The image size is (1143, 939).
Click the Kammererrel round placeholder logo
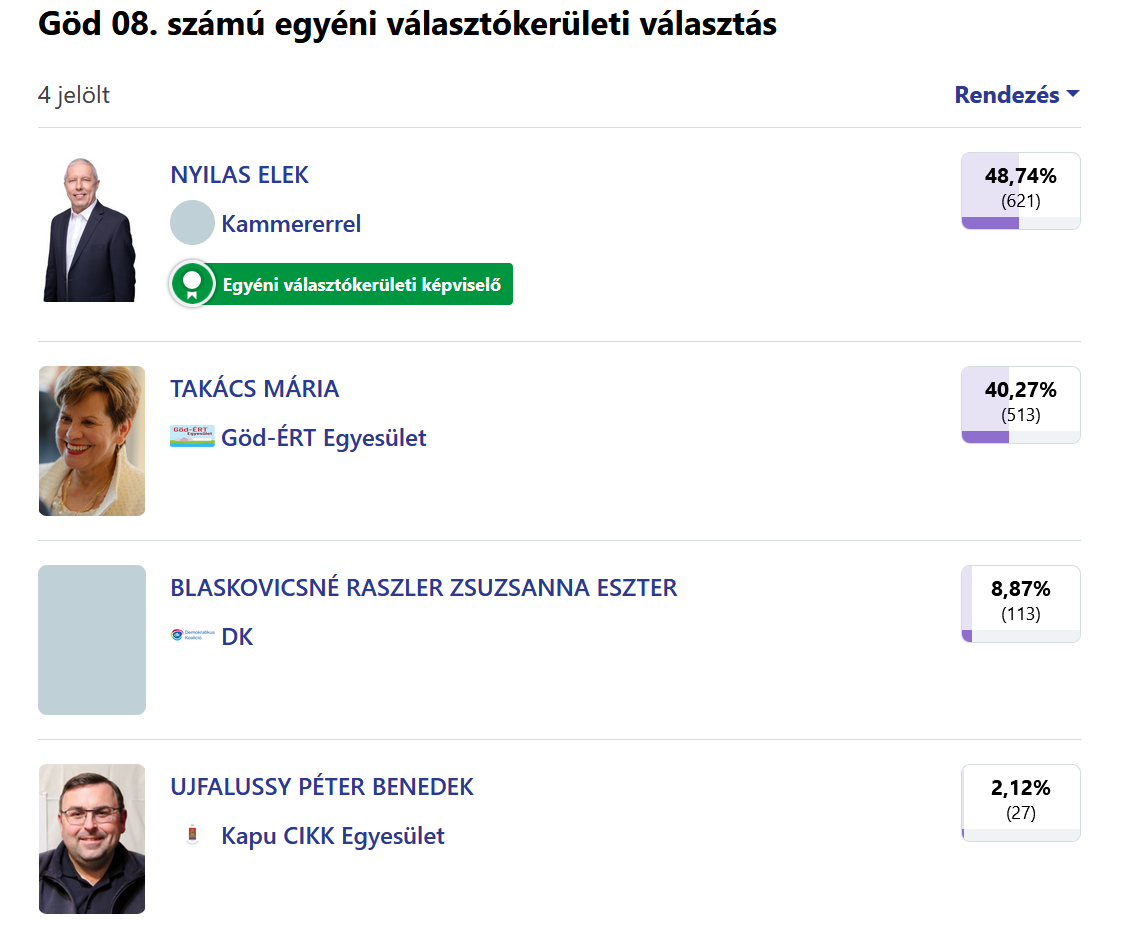[x=192, y=223]
